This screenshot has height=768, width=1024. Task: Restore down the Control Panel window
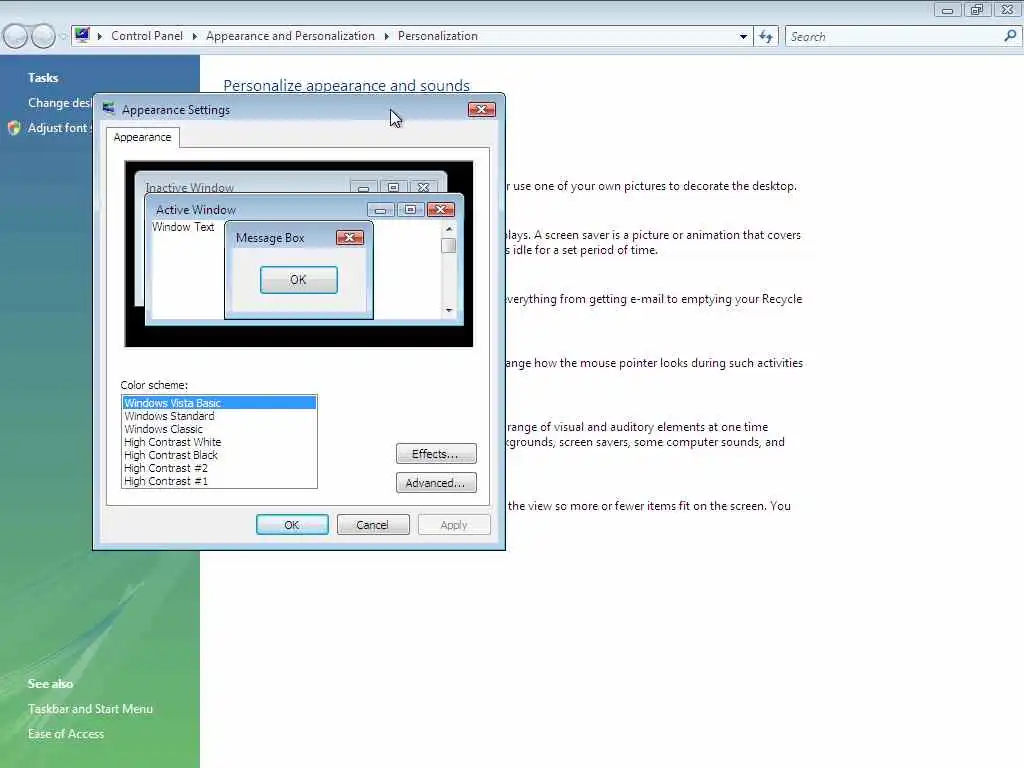pyautogui.click(x=977, y=10)
